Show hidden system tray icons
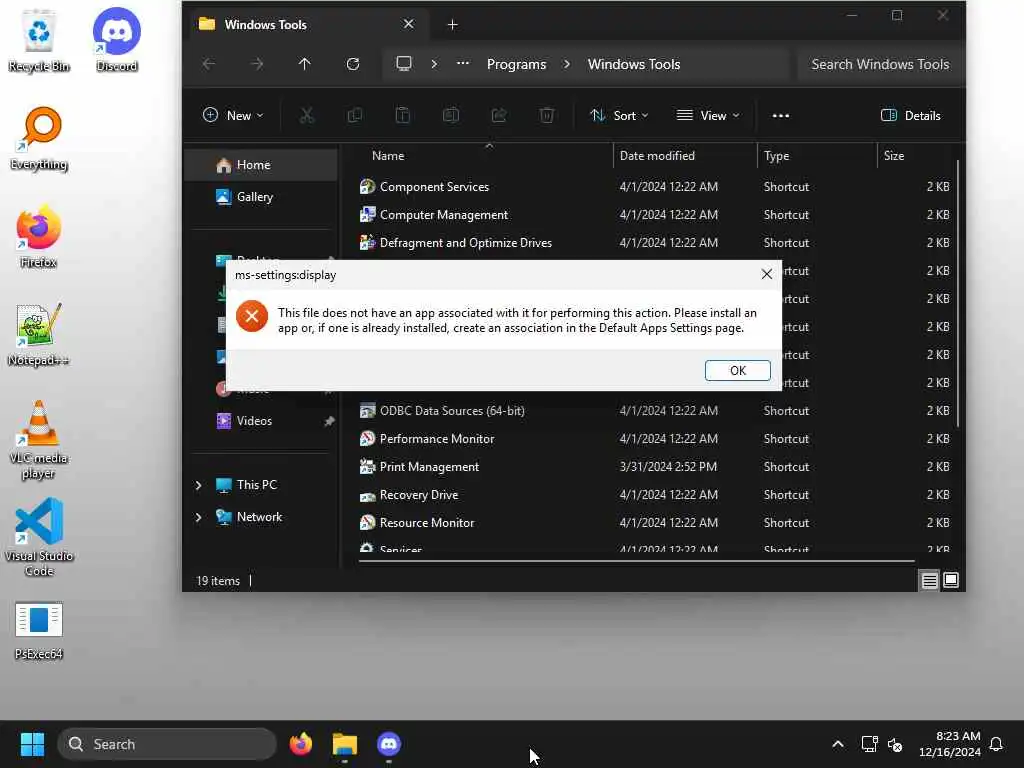 tap(838, 744)
